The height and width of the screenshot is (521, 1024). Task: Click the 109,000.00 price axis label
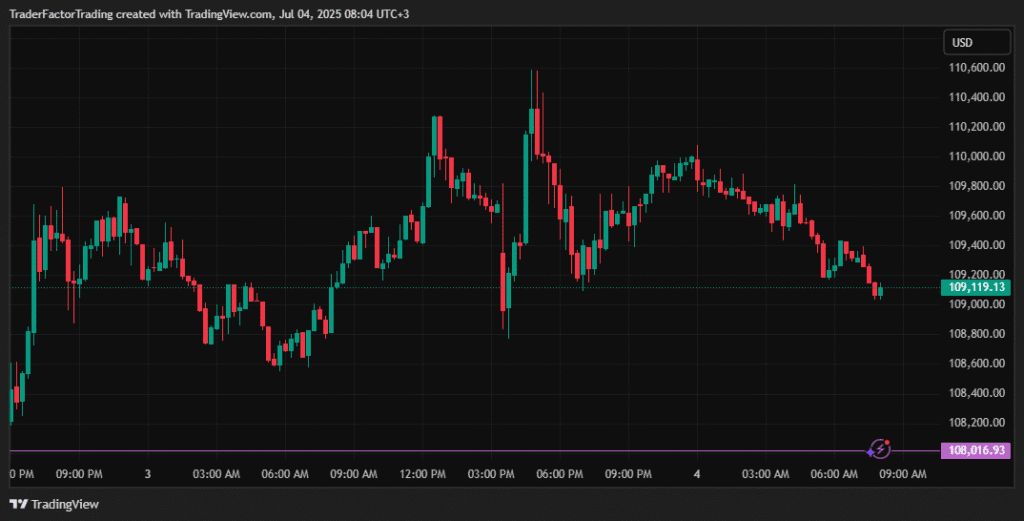coord(976,304)
